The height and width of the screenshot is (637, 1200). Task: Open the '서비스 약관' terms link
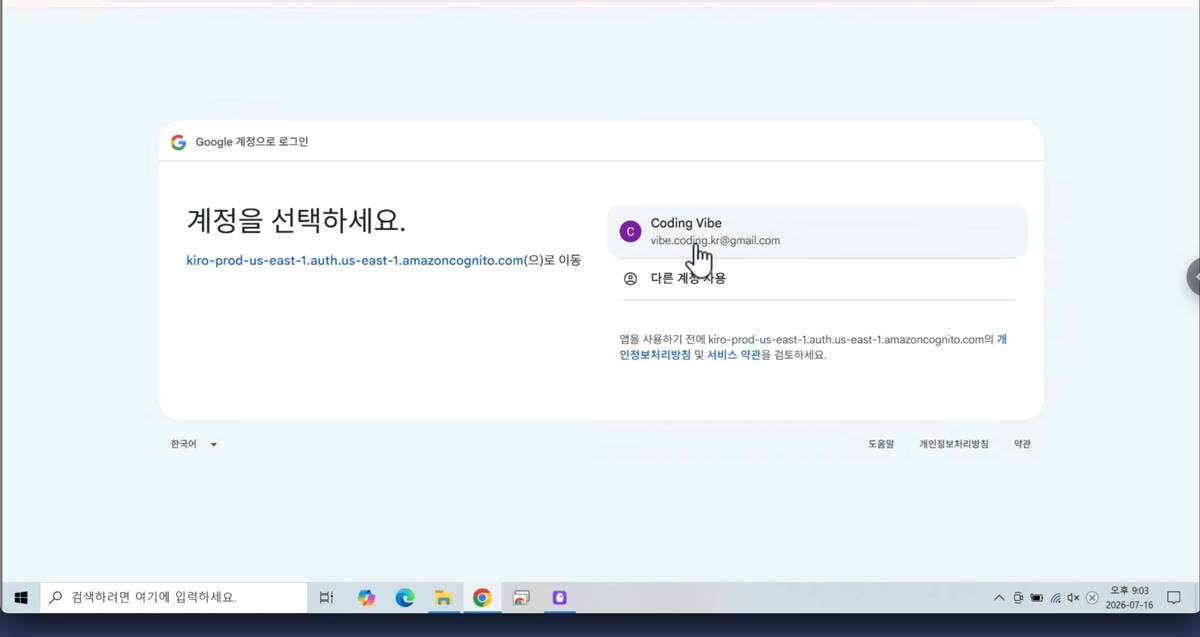734,355
